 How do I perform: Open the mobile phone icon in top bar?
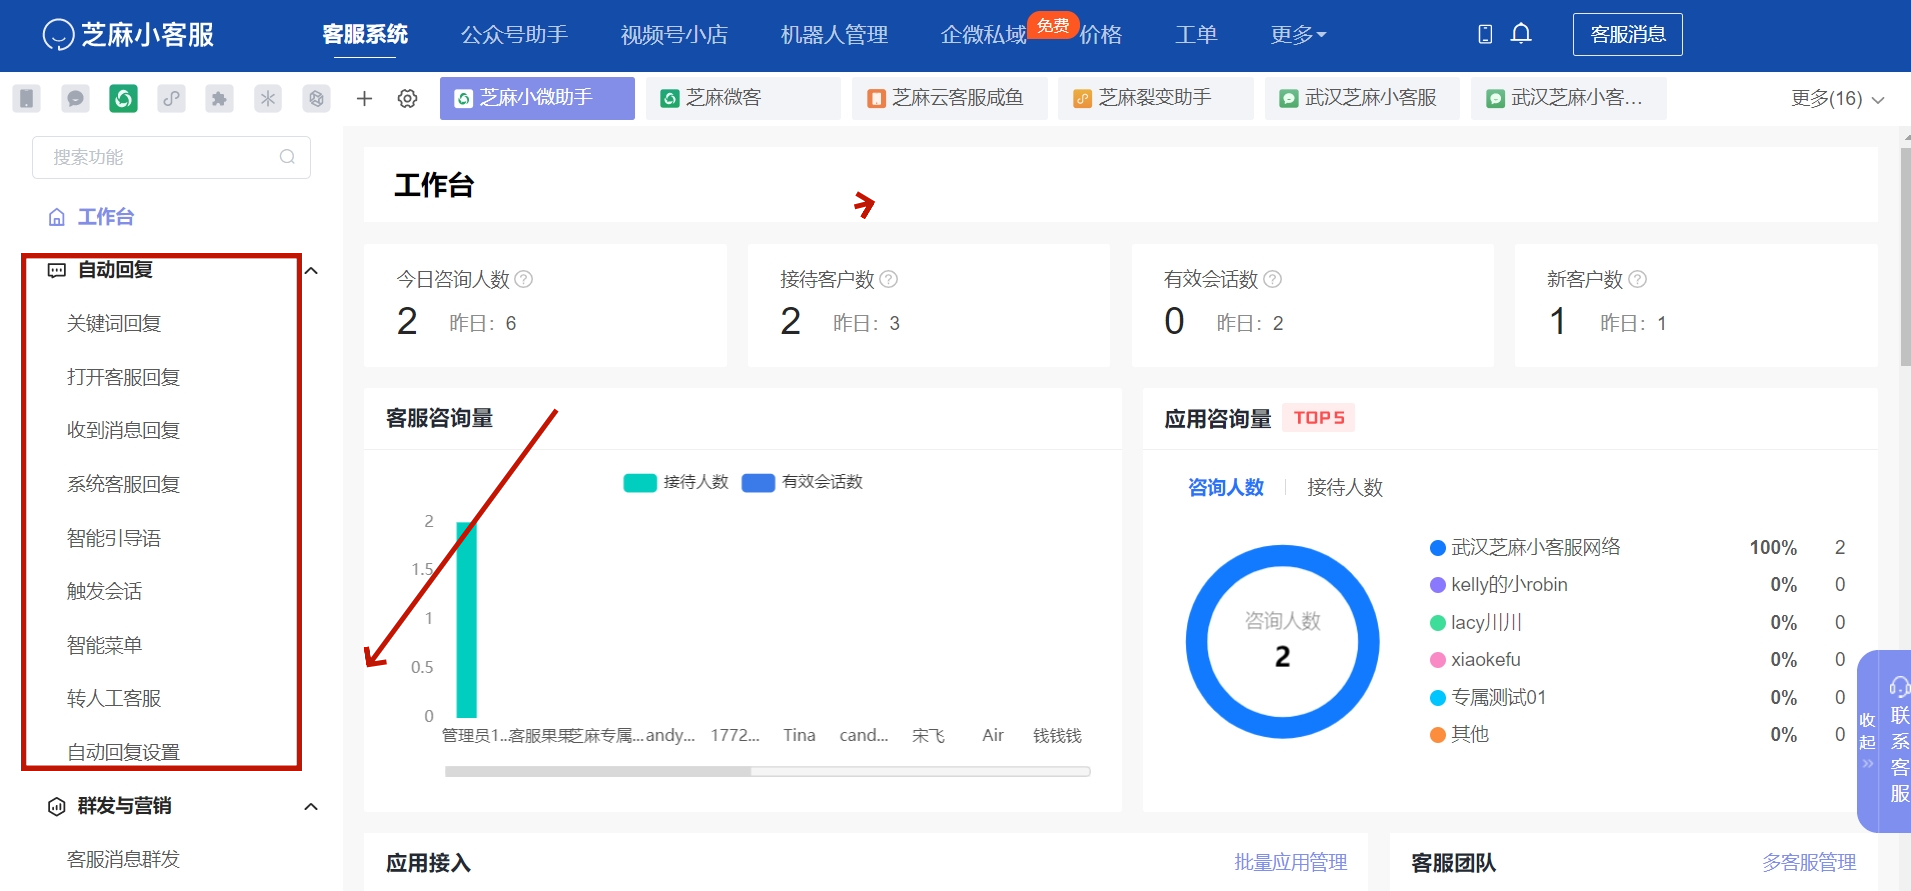tap(1485, 34)
